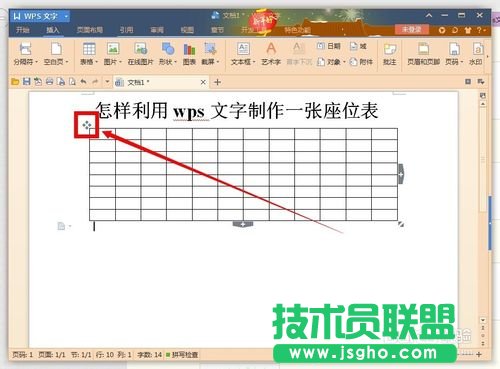Screen dimensions: 500x369
Task: Add a row with bottom plus handle
Action: (x=243, y=224)
